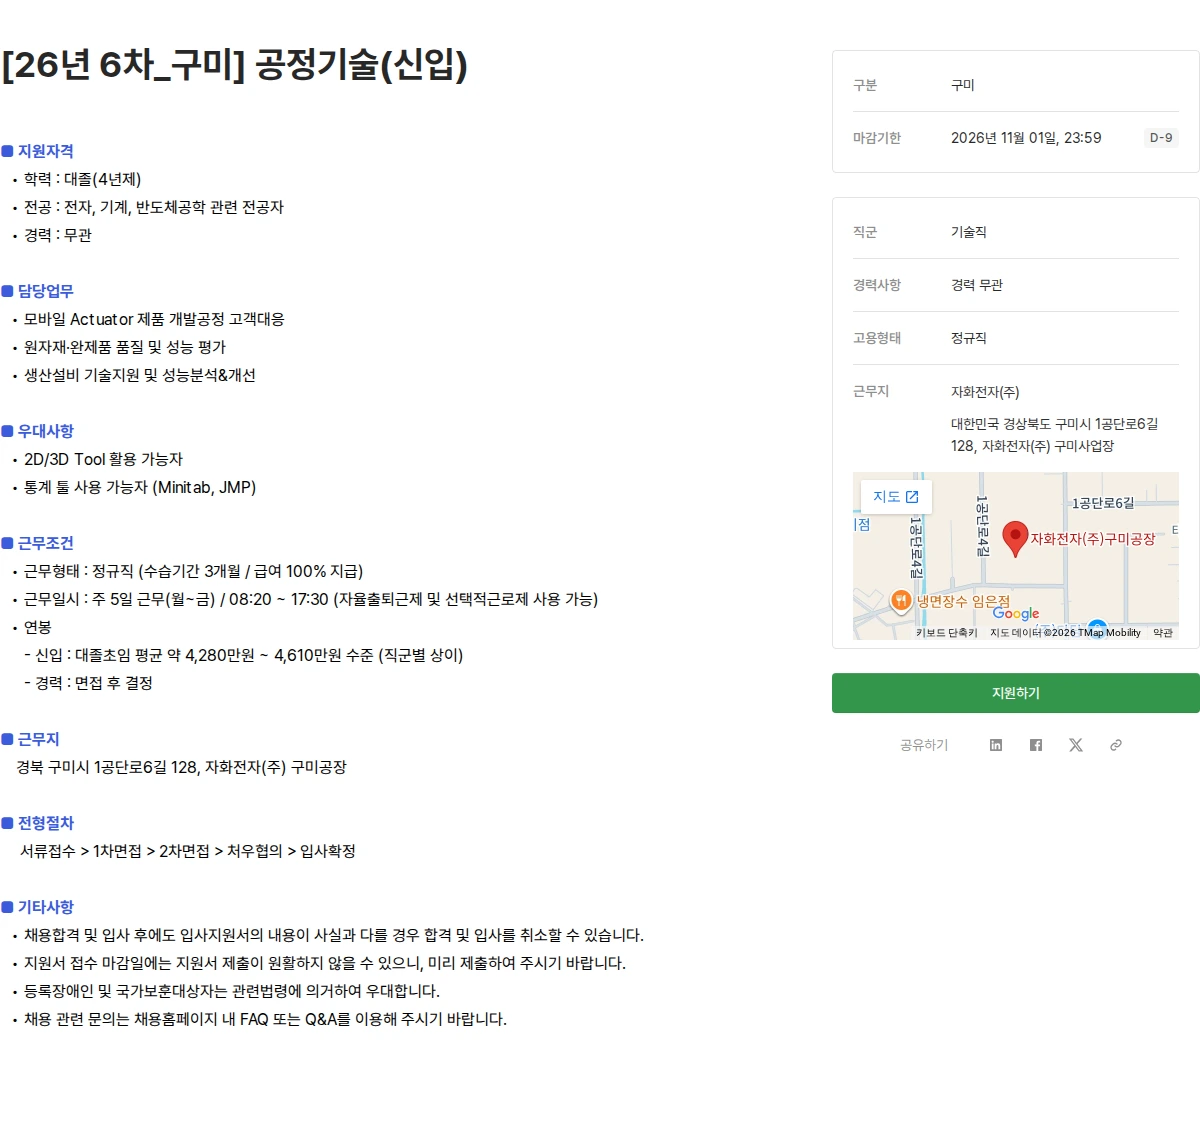The height and width of the screenshot is (1130, 1200).
Task: Click the red map pin marker
Action: pyautogui.click(x=1015, y=538)
